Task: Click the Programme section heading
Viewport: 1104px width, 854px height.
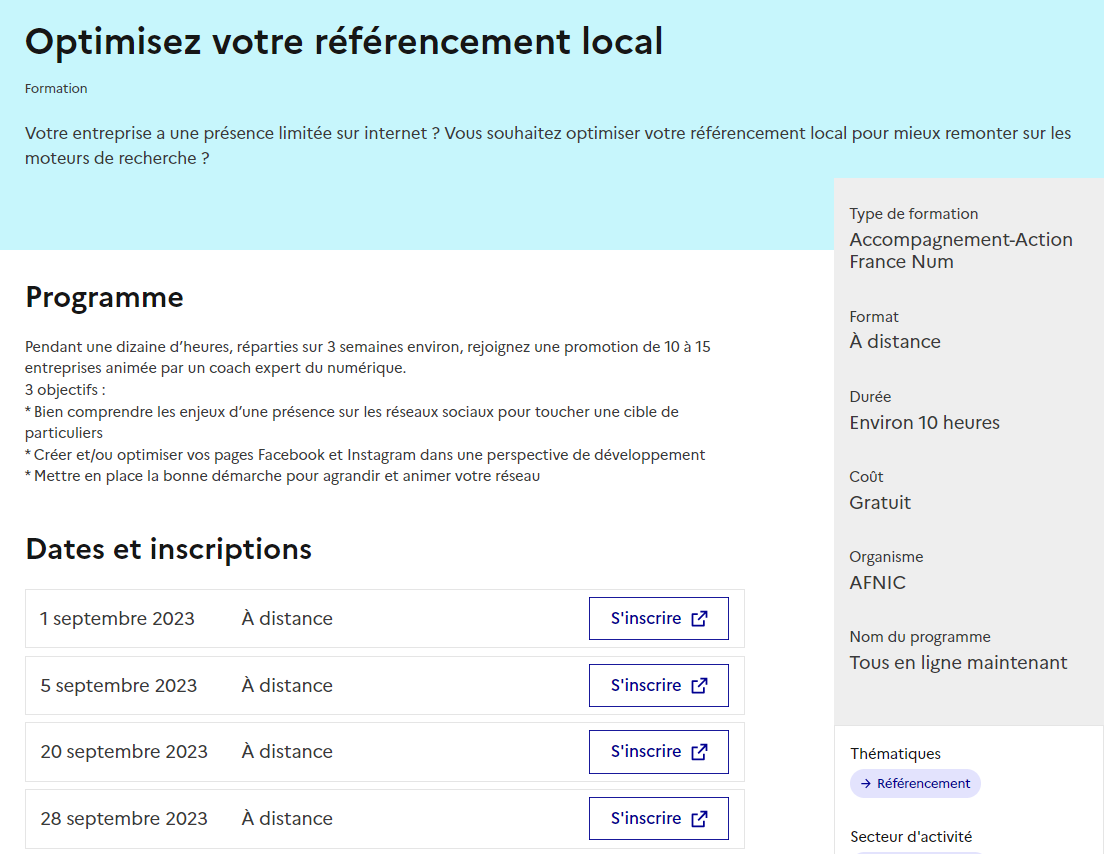Action: point(104,297)
